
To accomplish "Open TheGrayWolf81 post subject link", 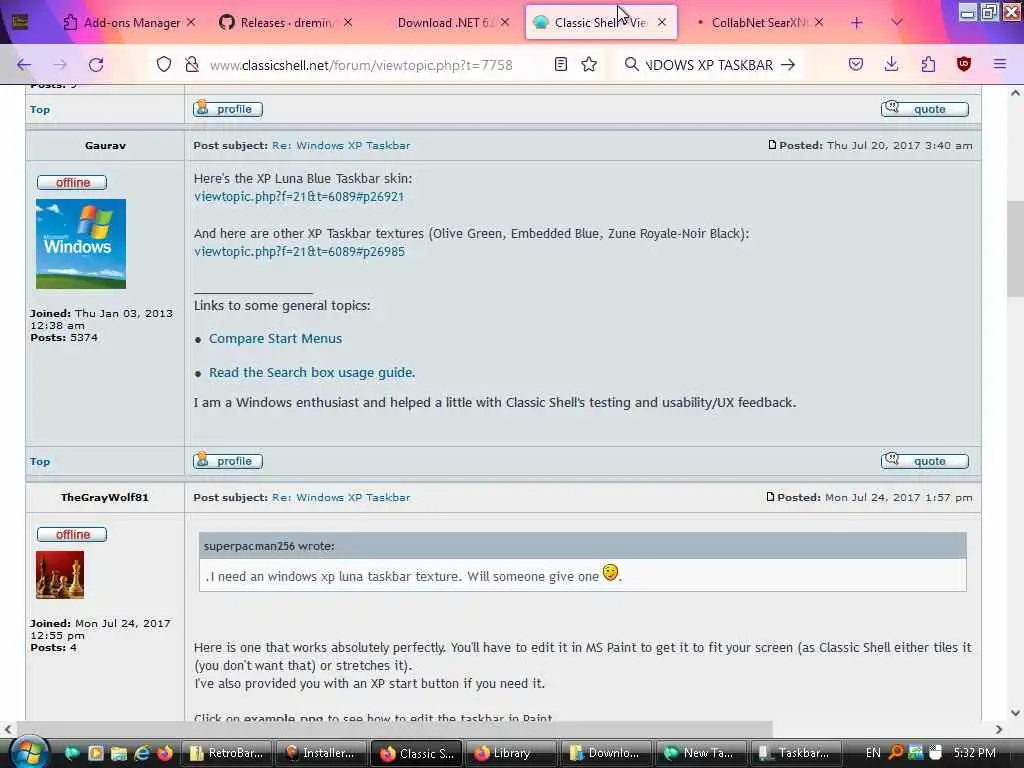I will [x=341, y=498].
